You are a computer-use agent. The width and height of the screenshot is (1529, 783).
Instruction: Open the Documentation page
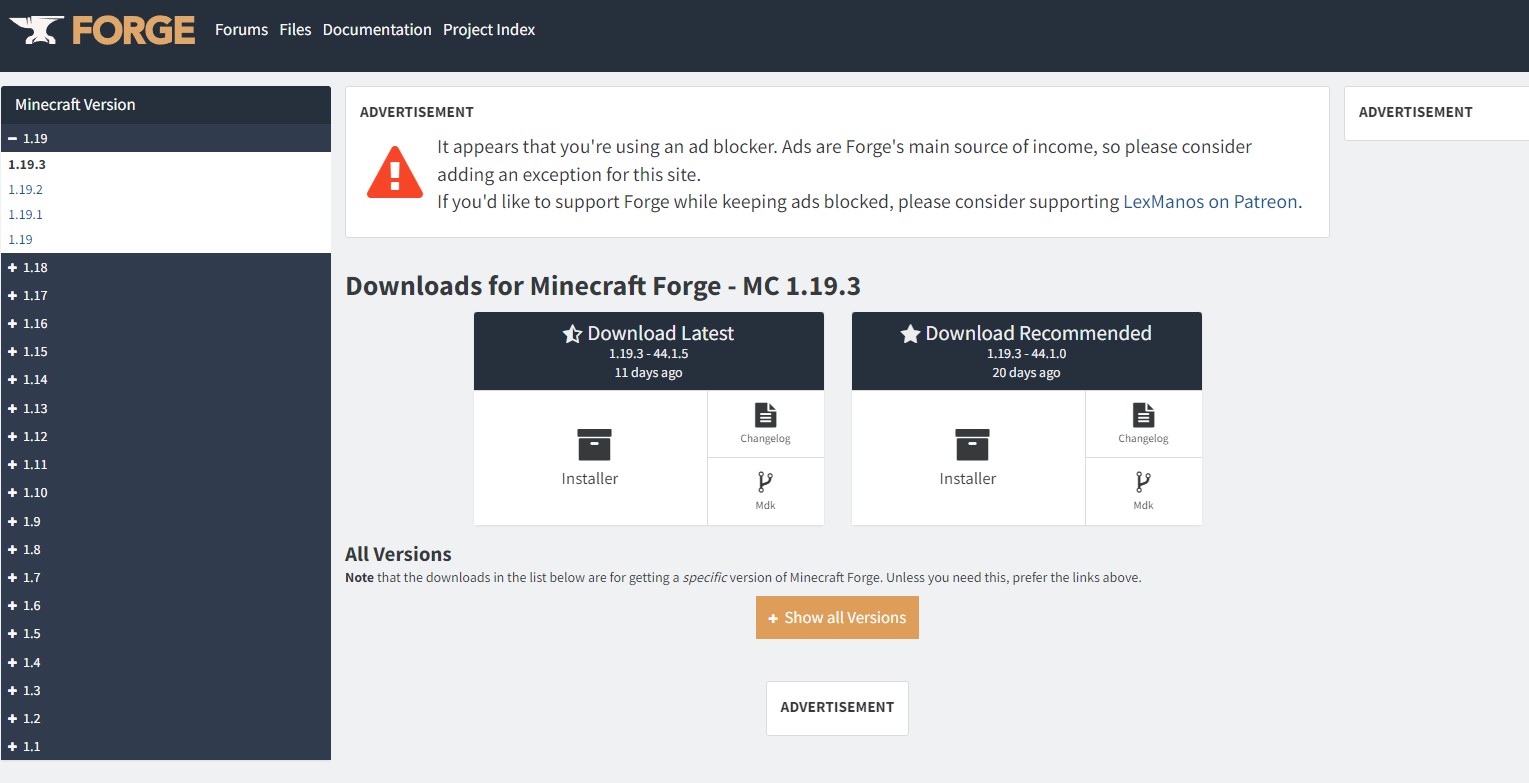pos(377,29)
